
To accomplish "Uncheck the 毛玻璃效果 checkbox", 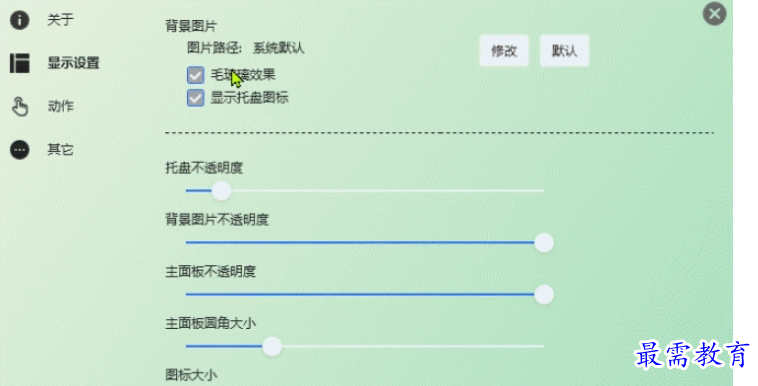I will tap(195, 75).
